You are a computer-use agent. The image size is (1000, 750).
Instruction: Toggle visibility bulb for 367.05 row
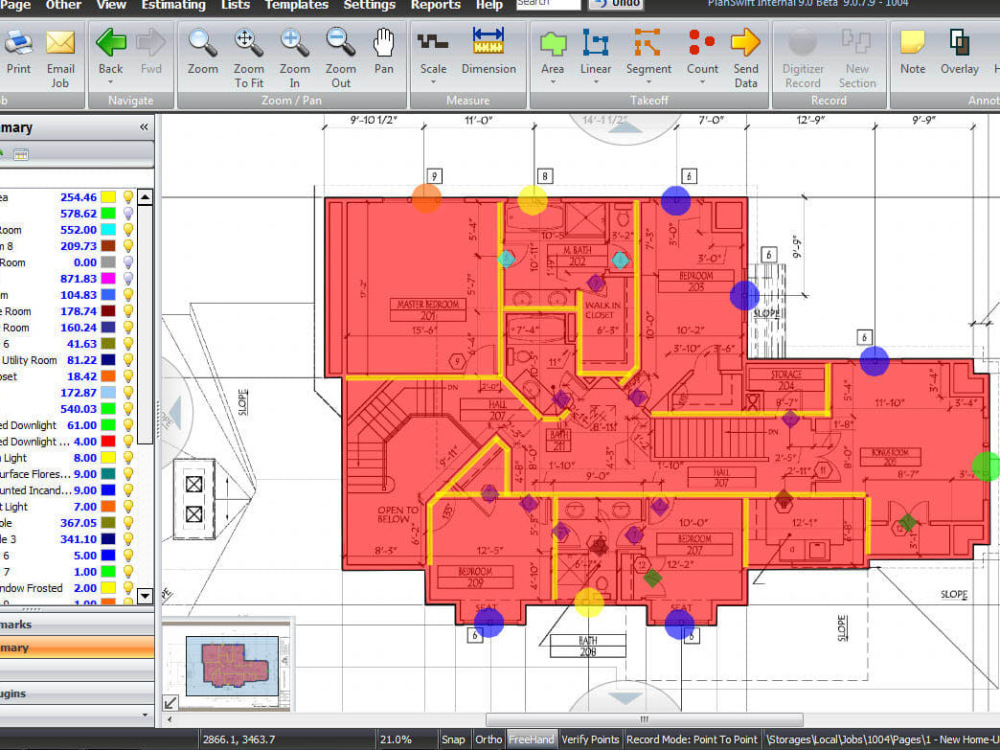[x=128, y=523]
